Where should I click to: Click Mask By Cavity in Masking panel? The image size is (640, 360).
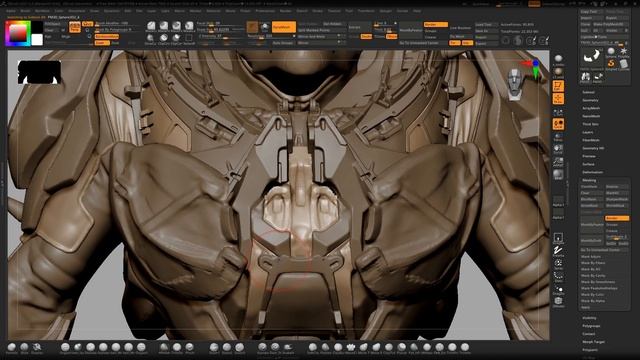[x=593, y=276]
